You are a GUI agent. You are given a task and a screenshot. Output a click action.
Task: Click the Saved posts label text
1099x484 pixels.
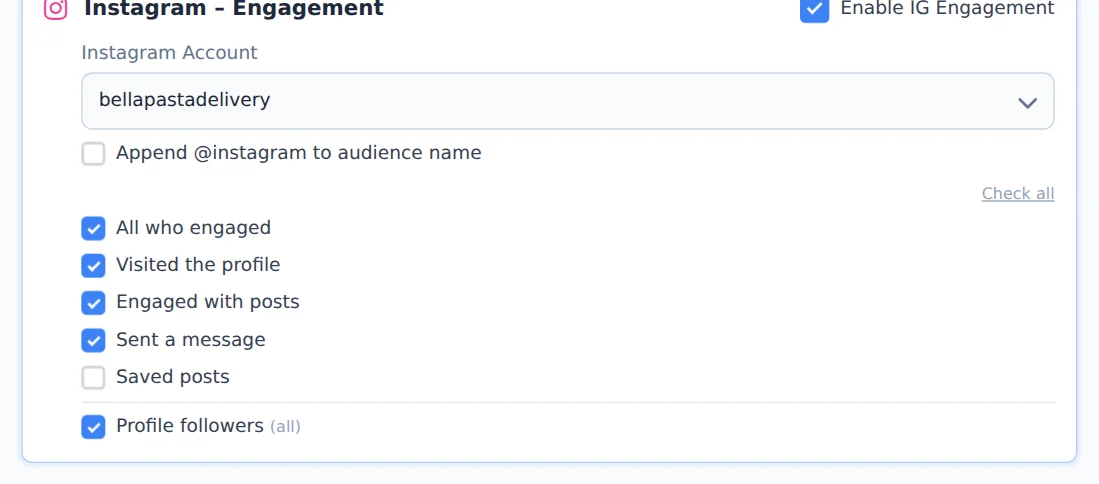173,377
